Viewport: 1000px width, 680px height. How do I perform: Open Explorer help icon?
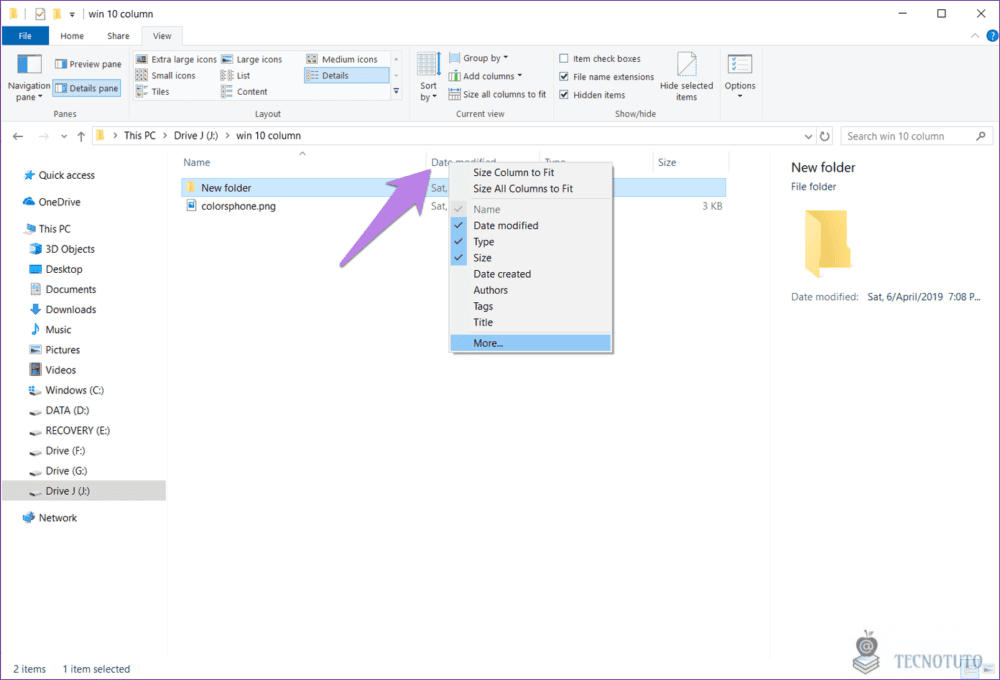click(x=992, y=36)
